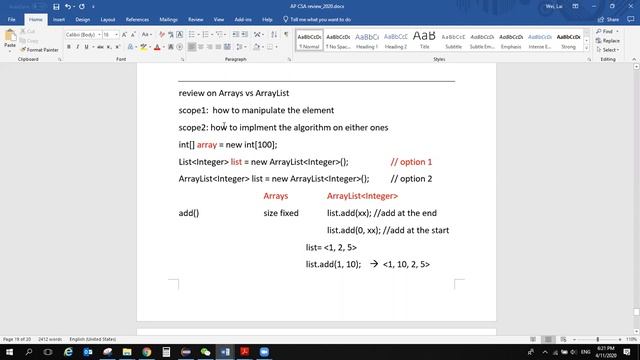Apply red font color
The image size is (640, 360).
point(157,47)
